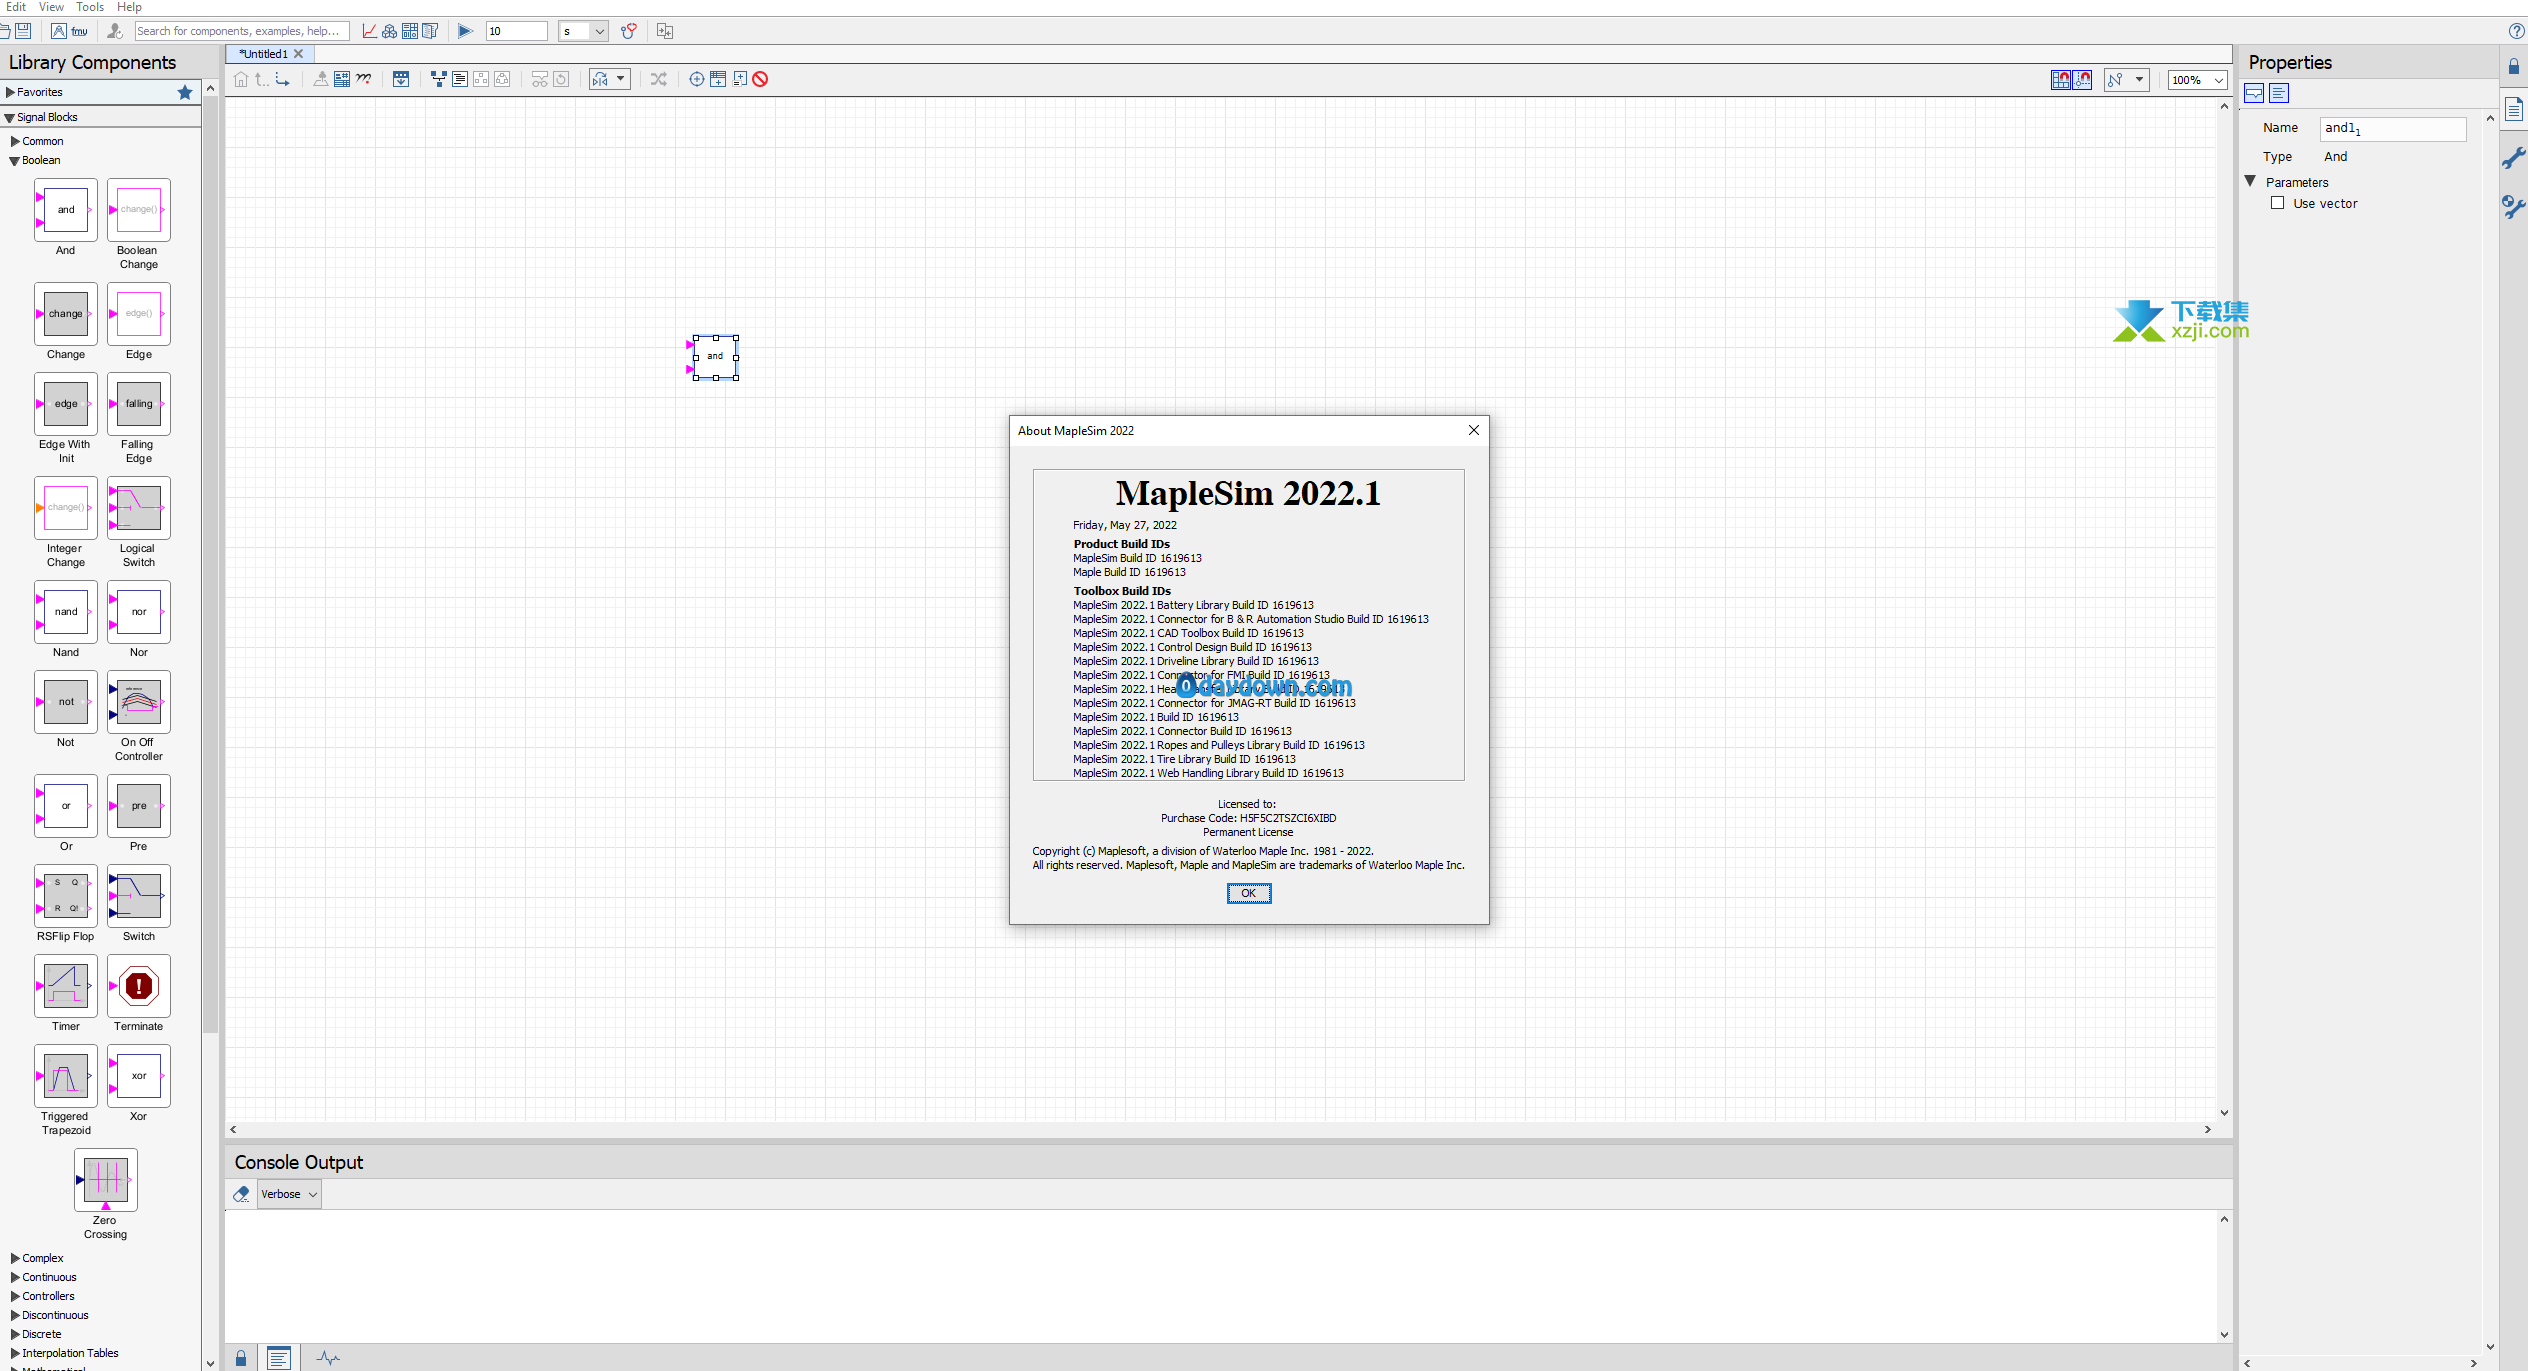Click the fmu export icon
This screenshot has height=1371, width=2528.
point(79,31)
